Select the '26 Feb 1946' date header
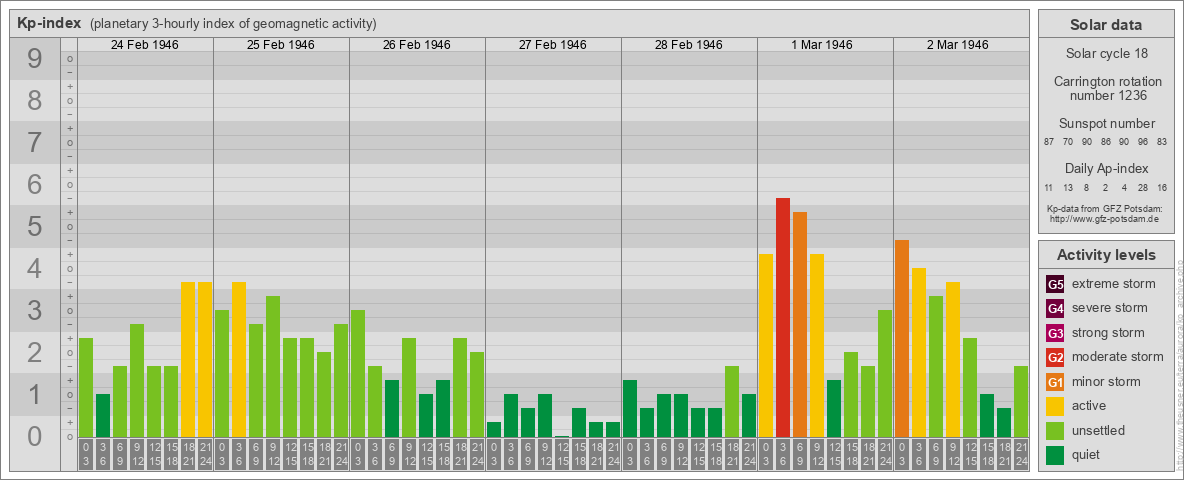The height and width of the screenshot is (480, 1184). pos(417,45)
